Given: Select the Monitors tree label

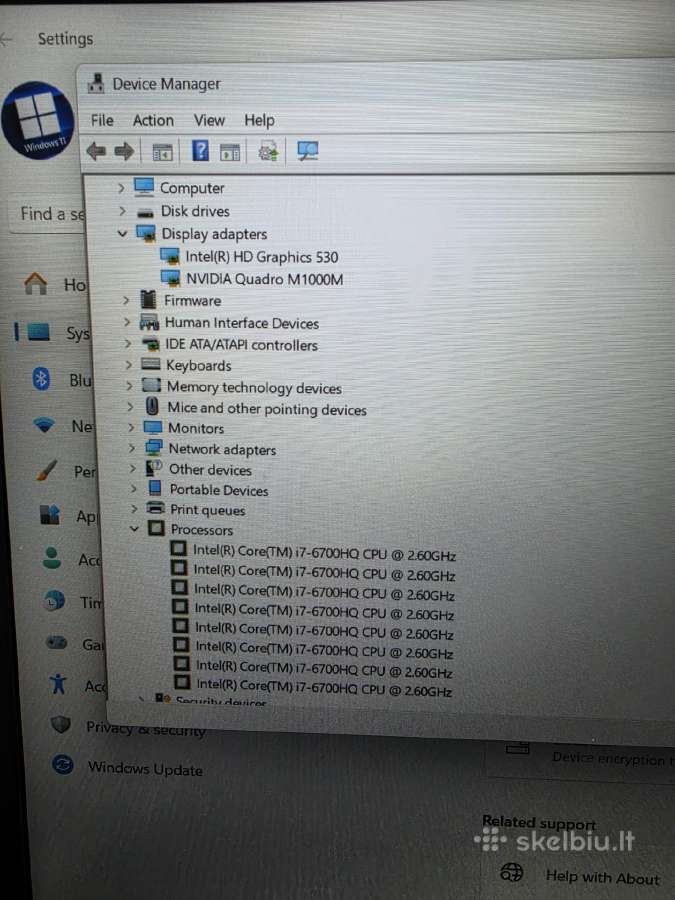Looking at the screenshot, I should [196, 428].
